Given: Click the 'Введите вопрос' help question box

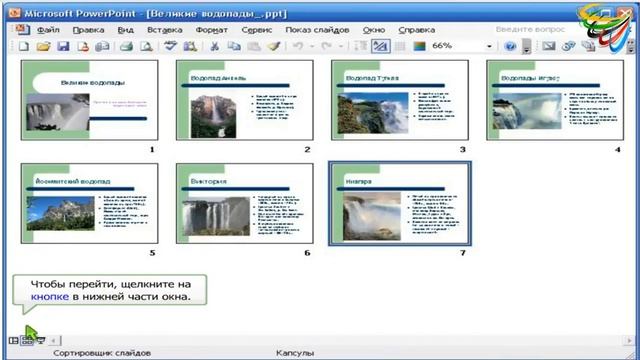Looking at the screenshot, I should [530, 29].
